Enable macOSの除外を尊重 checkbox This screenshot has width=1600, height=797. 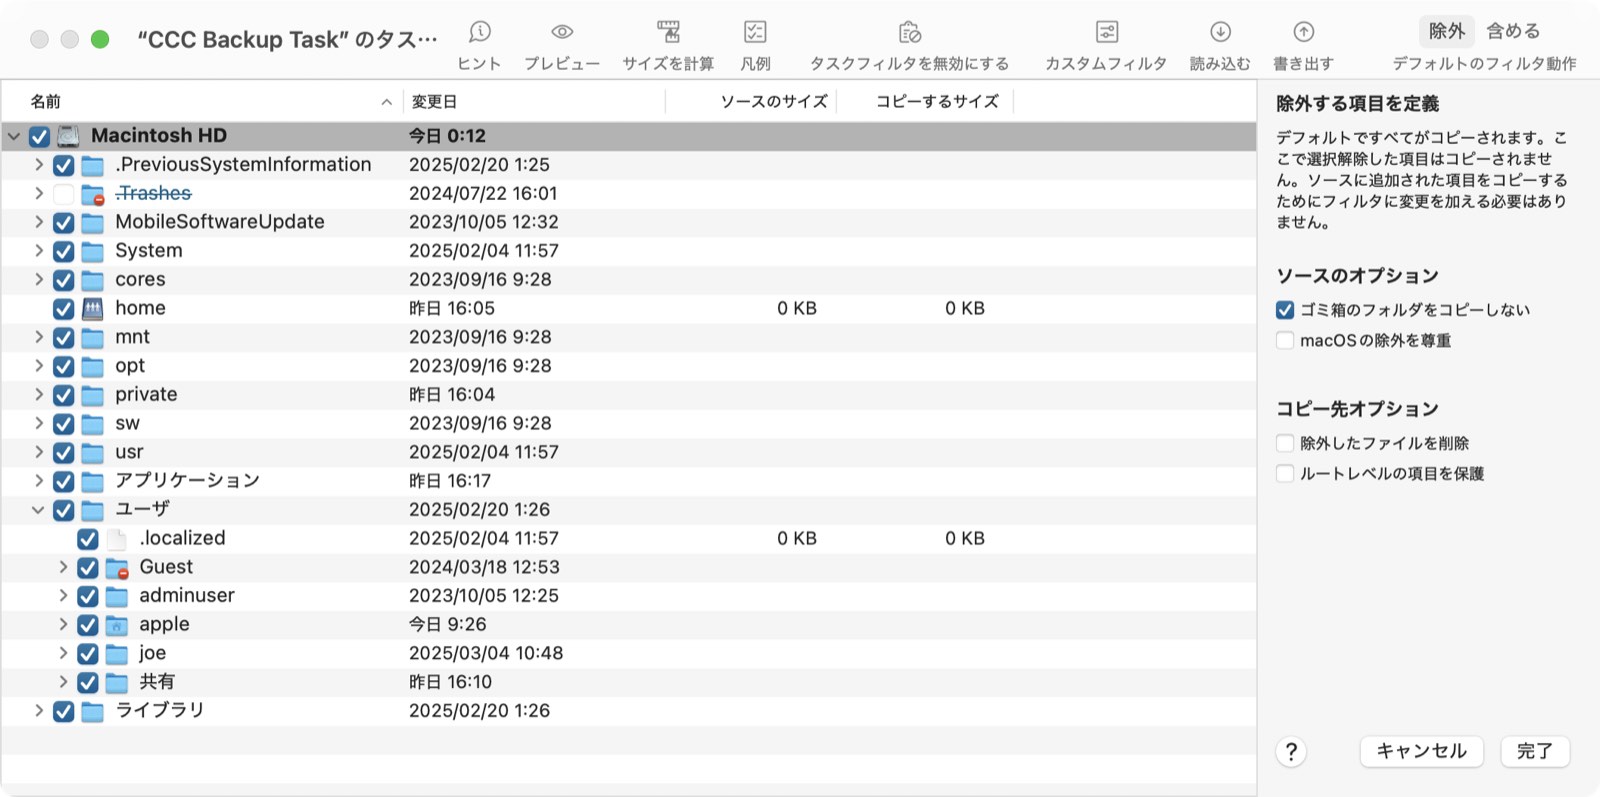click(x=1285, y=341)
